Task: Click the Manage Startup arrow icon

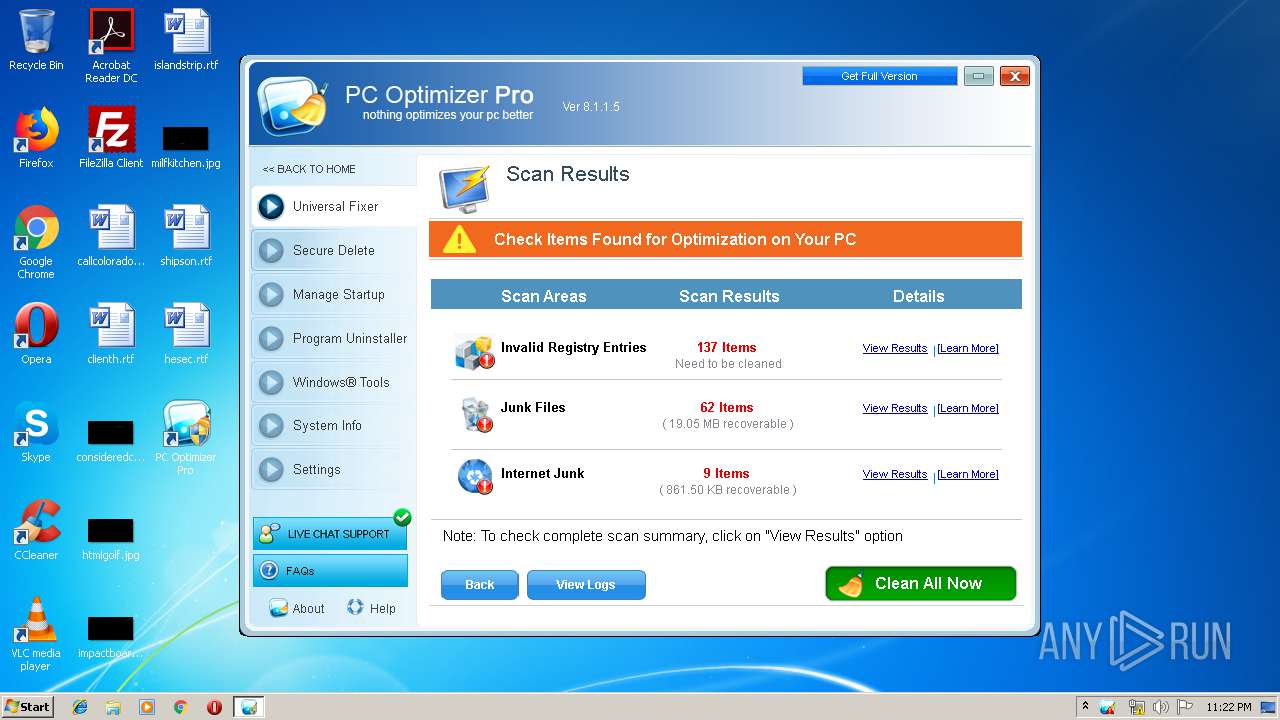Action: [x=271, y=294]
